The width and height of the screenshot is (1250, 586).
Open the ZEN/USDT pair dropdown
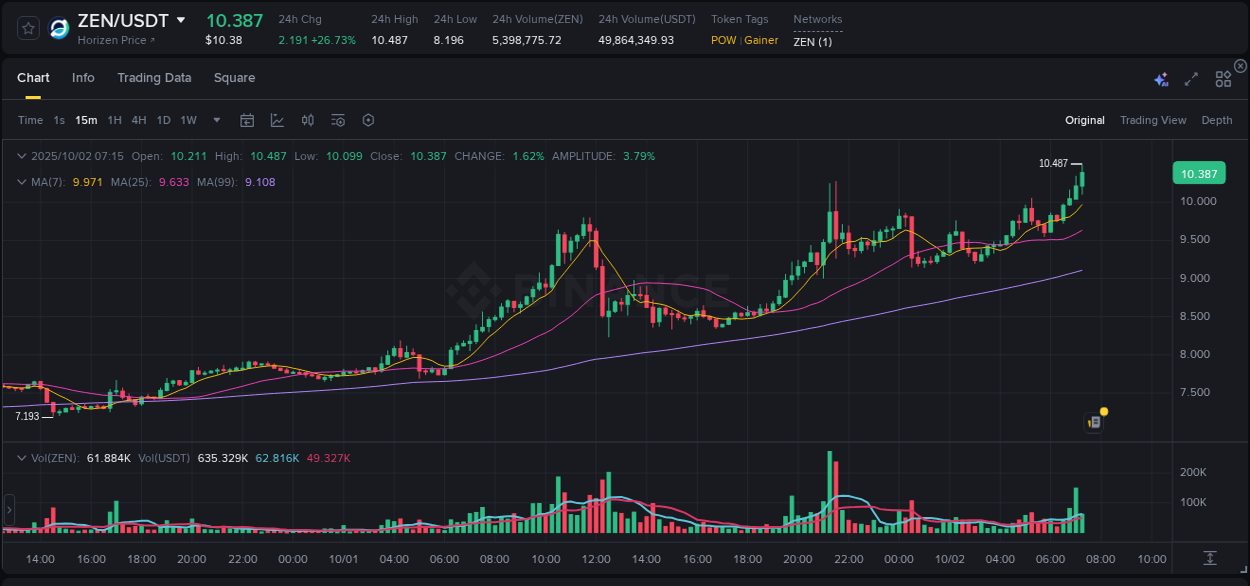click(x=181, y=20)
